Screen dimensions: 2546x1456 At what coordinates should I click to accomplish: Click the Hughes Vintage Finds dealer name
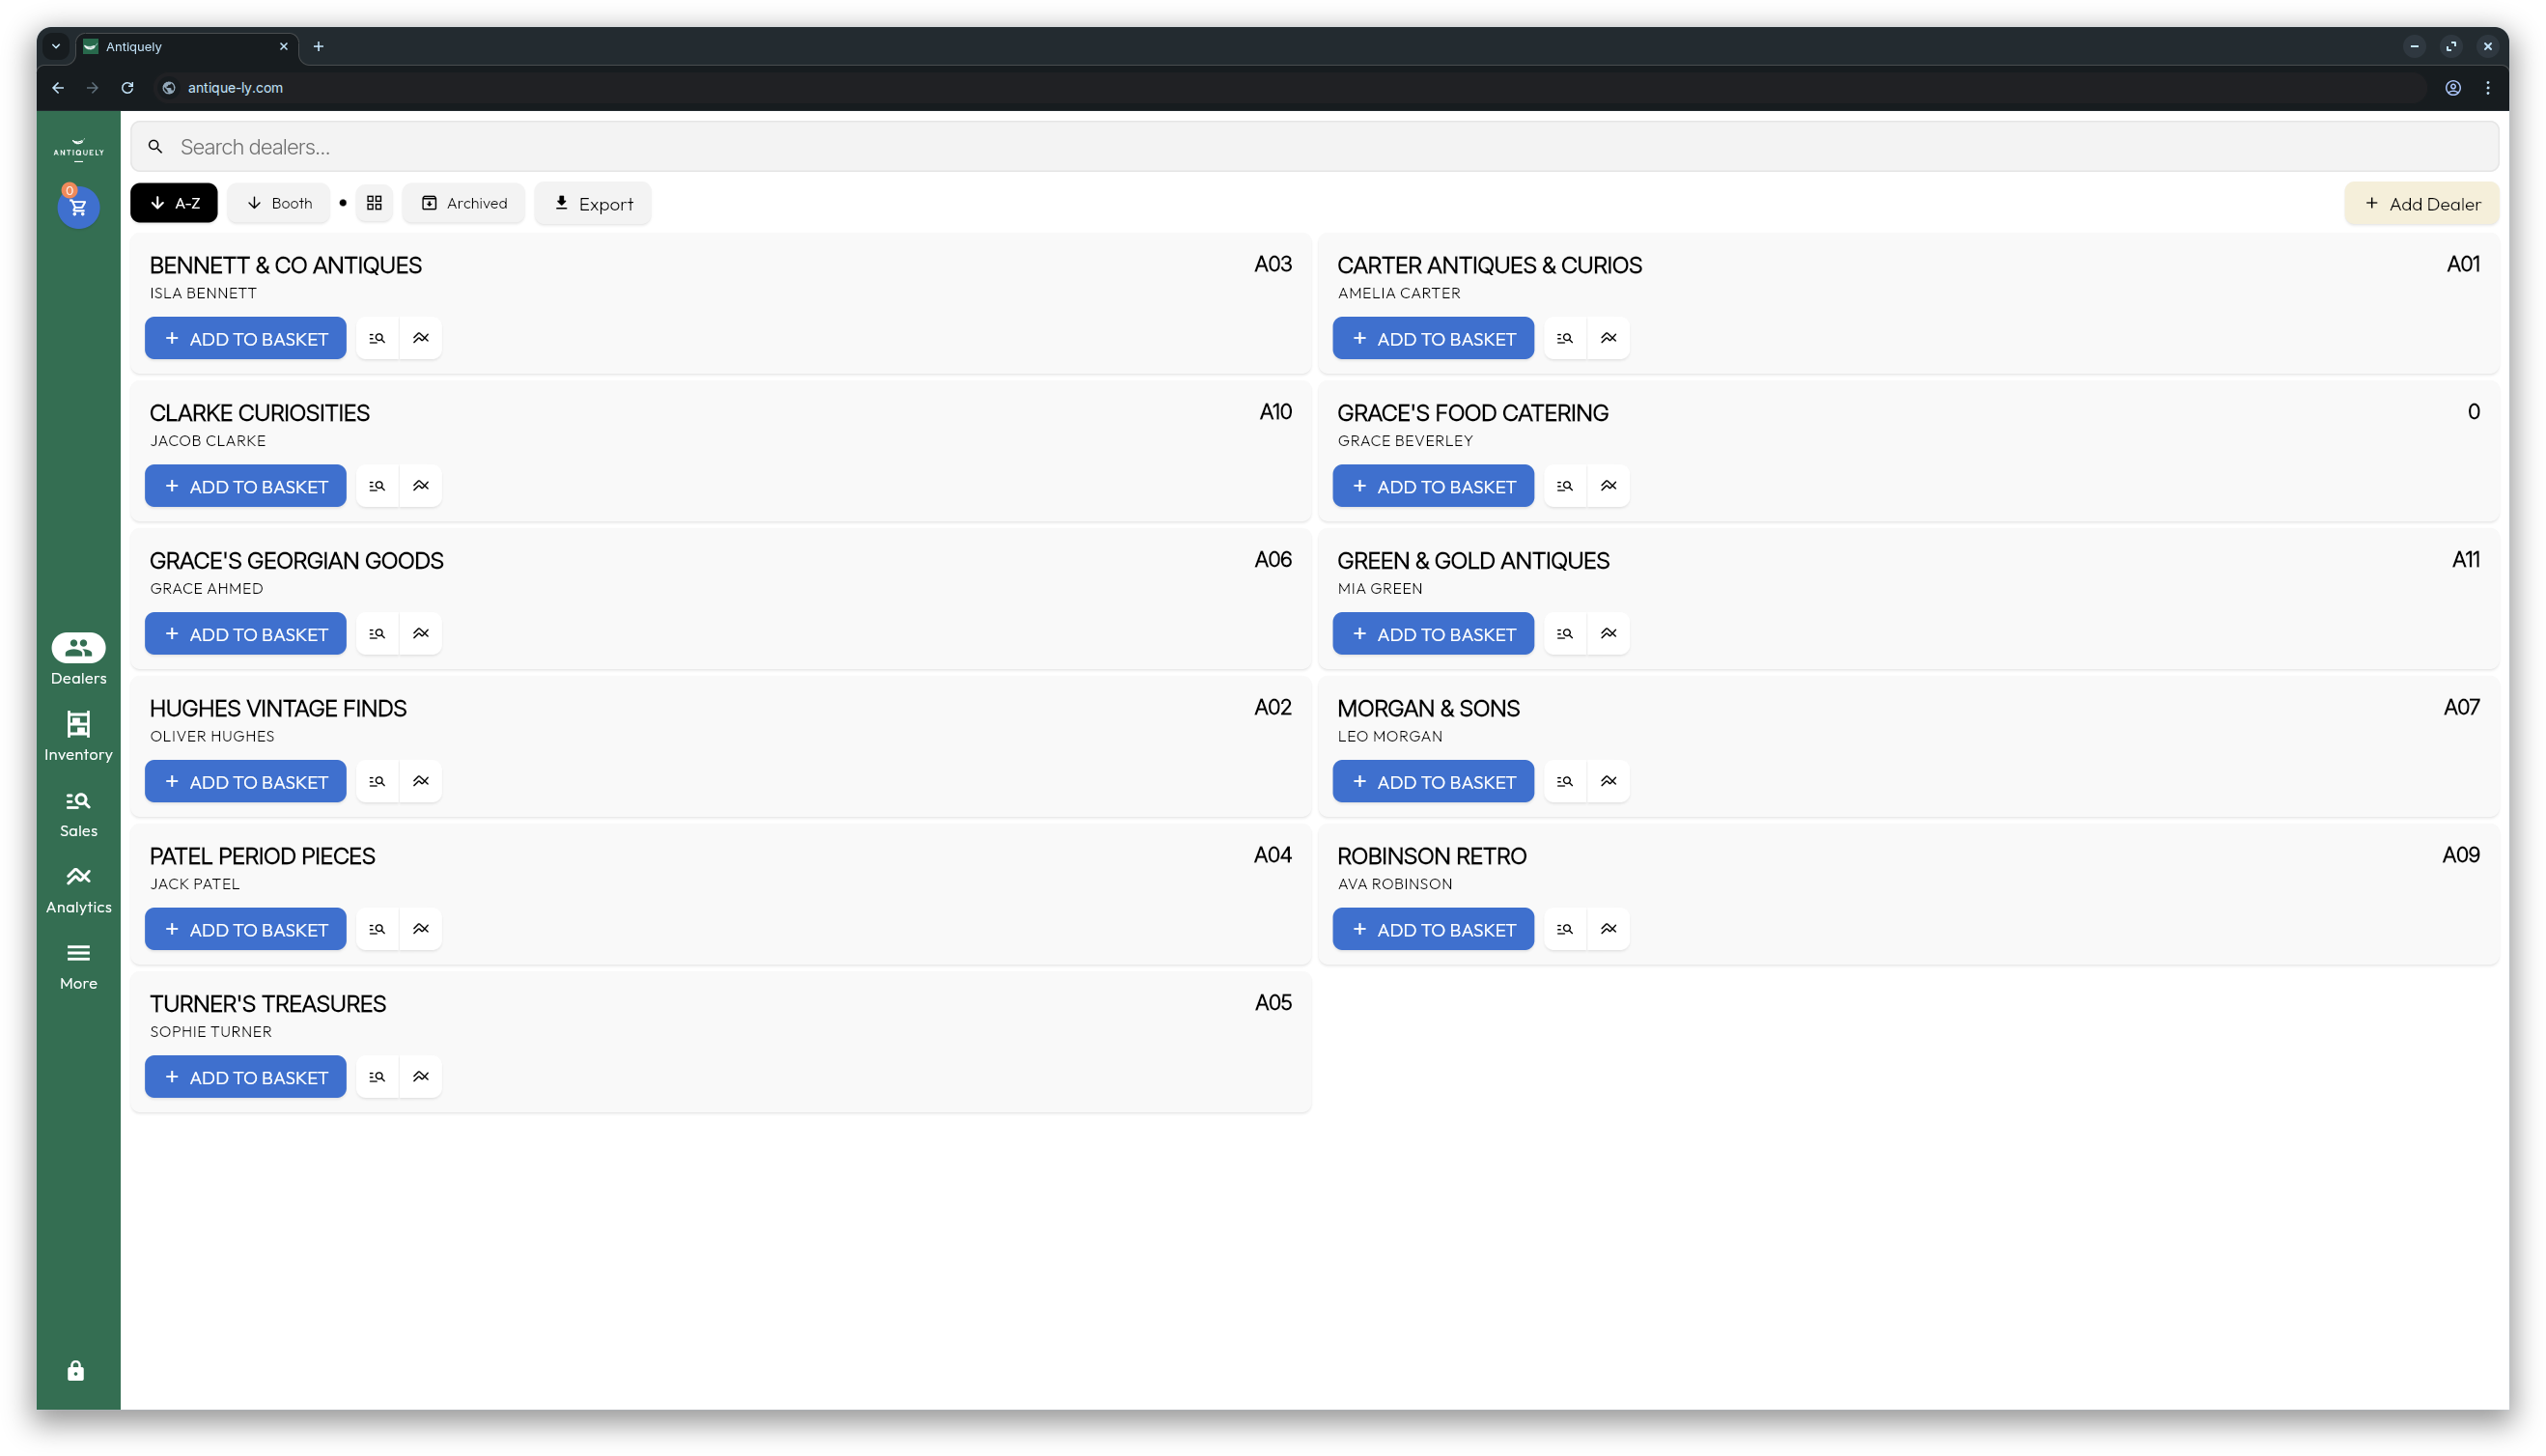278,708
